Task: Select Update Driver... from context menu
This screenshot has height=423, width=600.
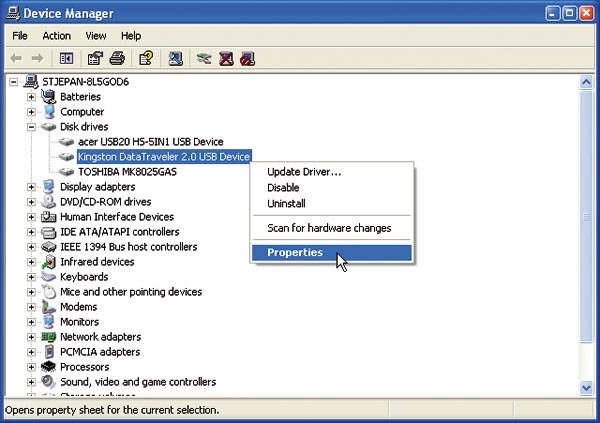Action: tap(304, 172)
